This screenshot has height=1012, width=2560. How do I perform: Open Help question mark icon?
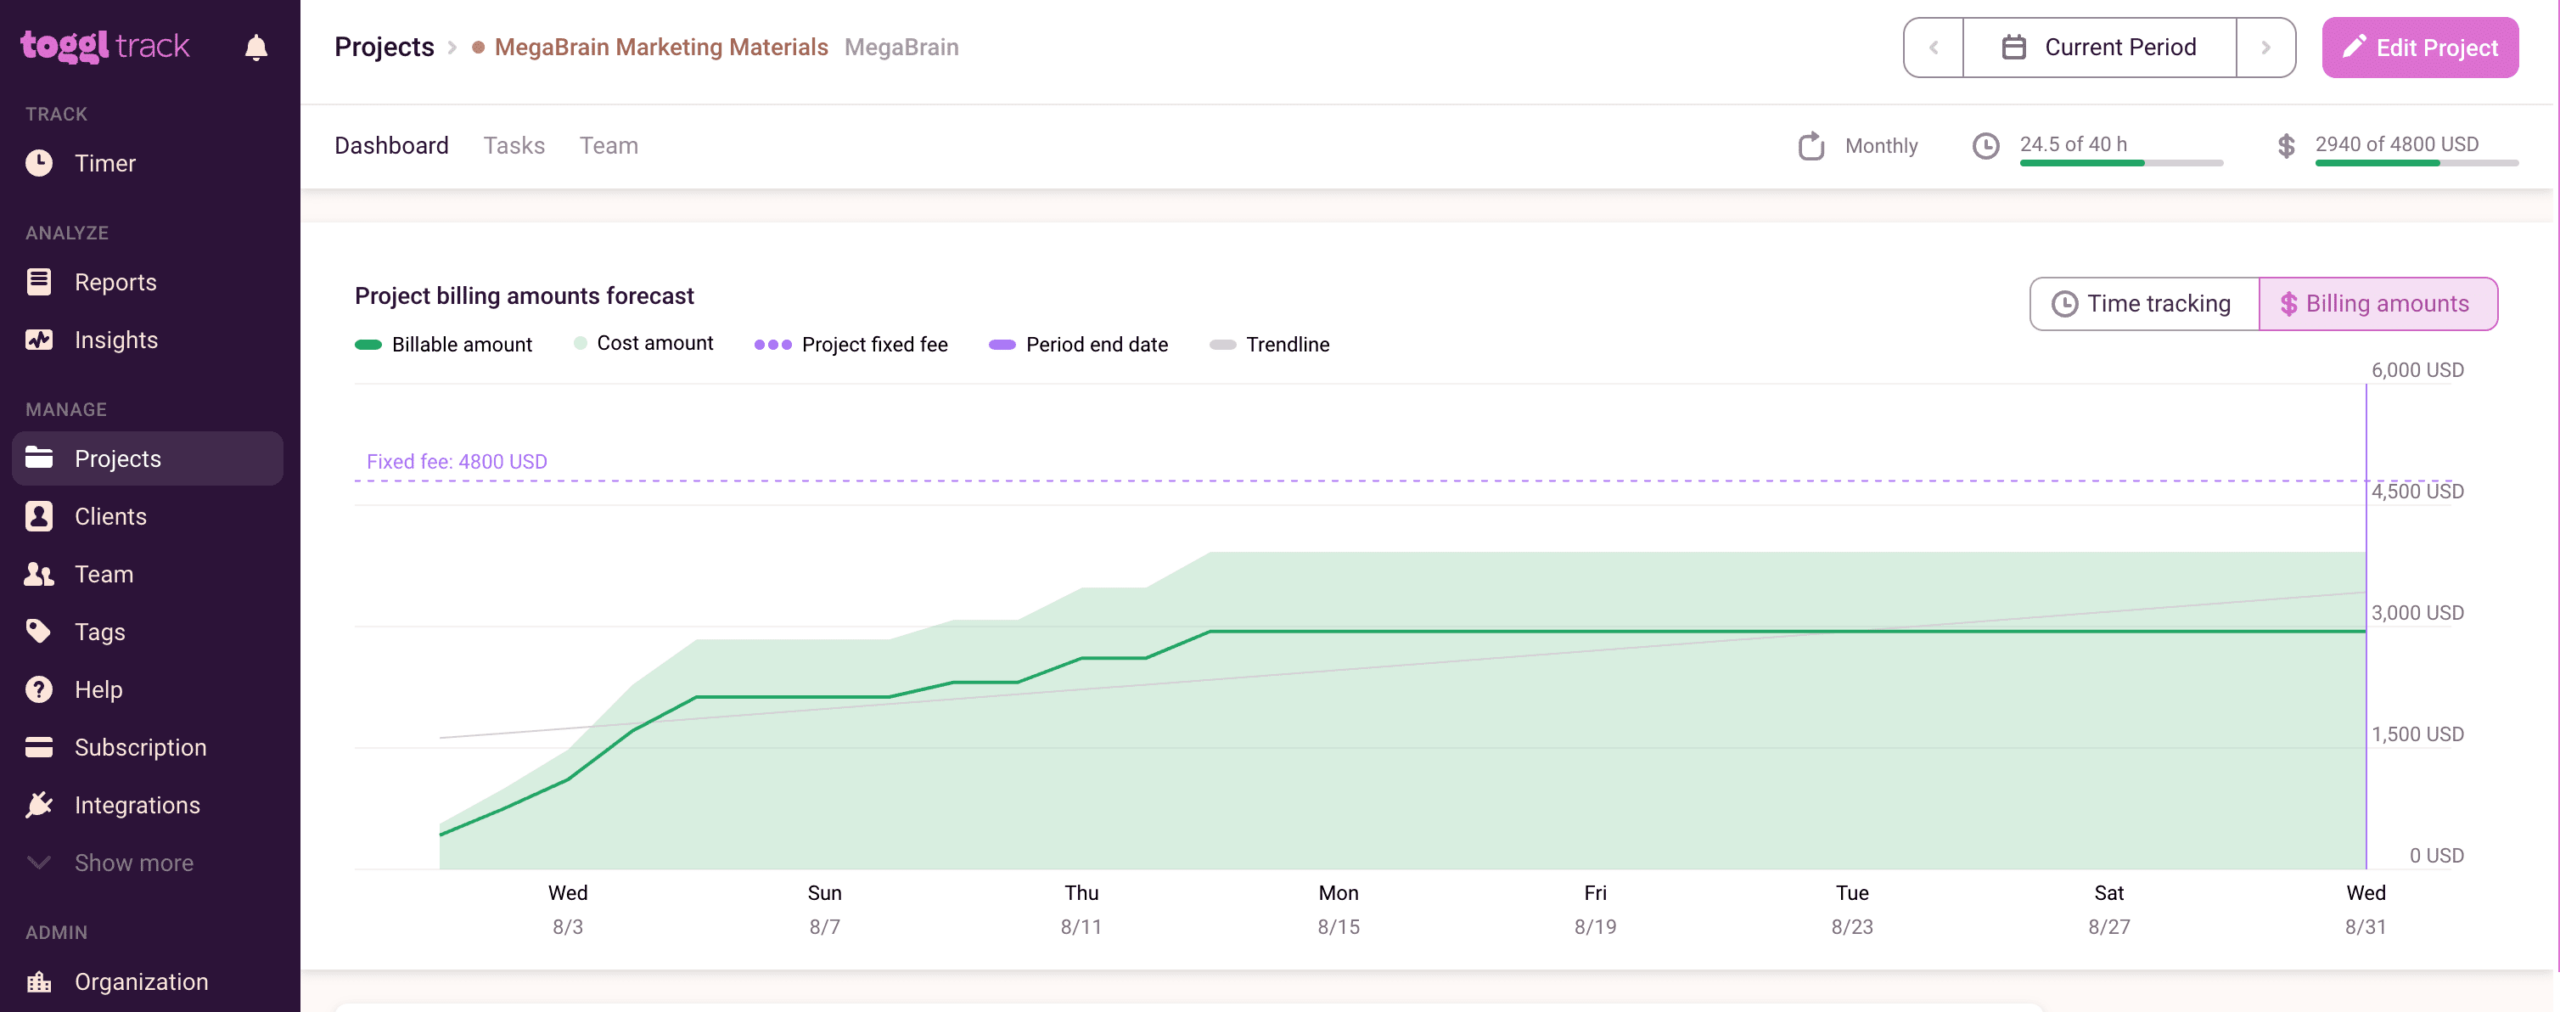point(39,689)
